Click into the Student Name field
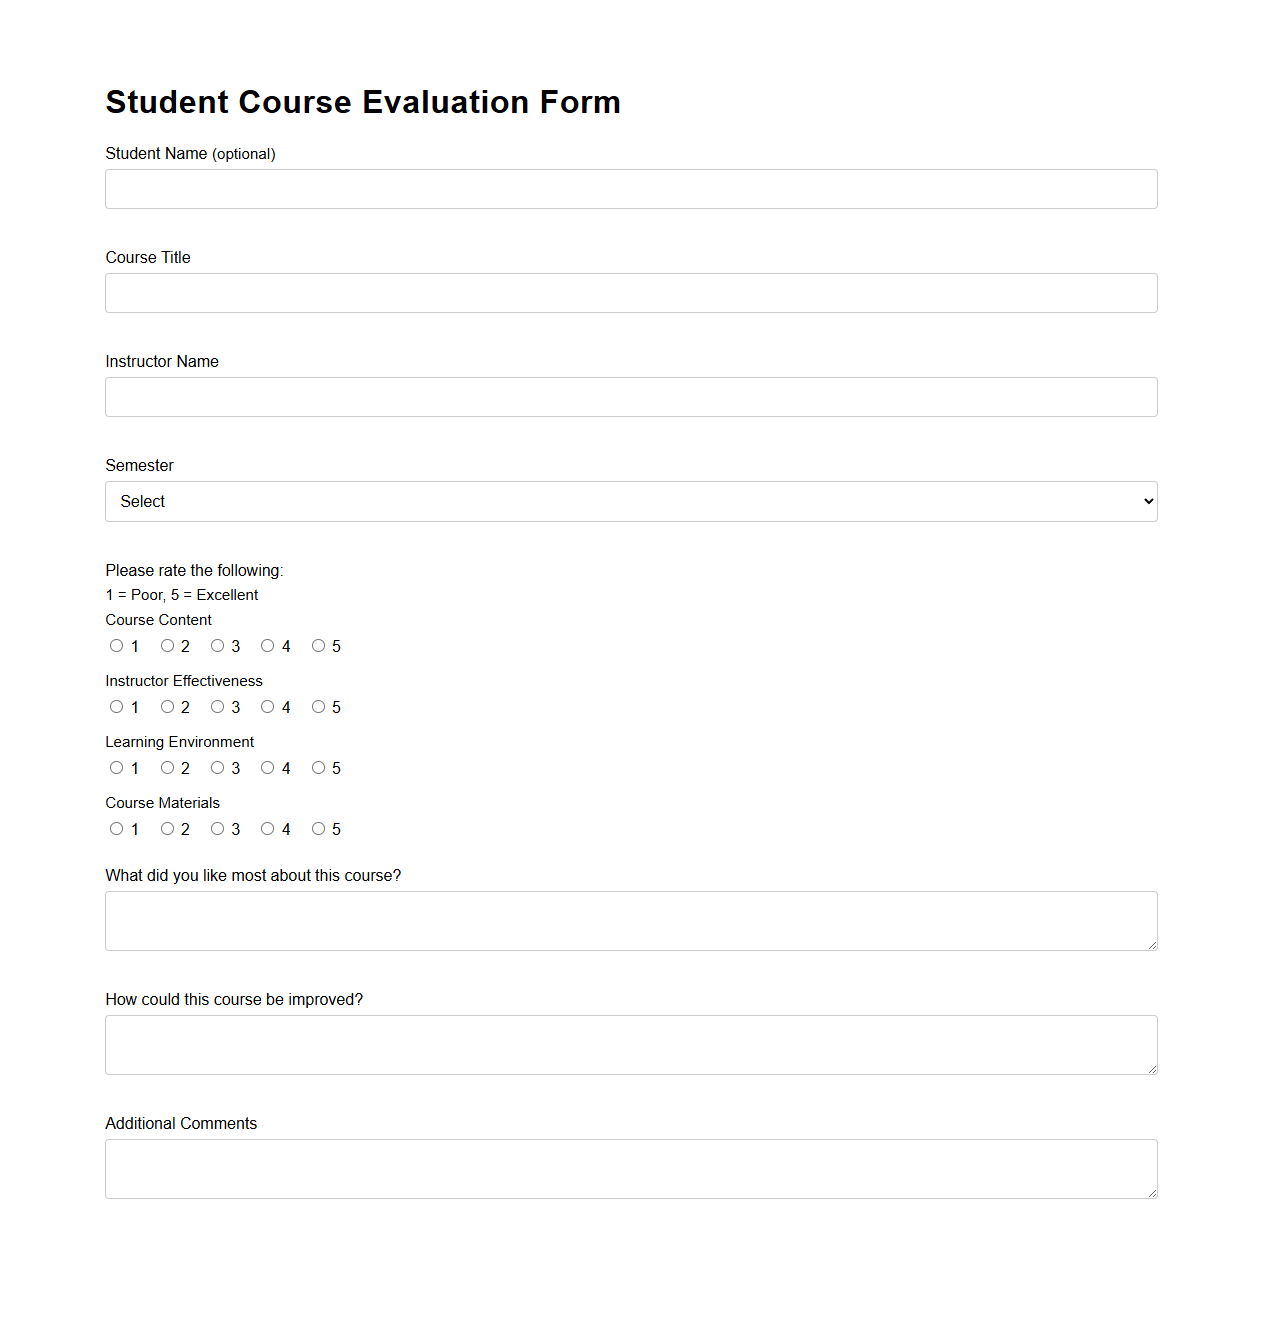The height and width of the screenshot is (1323, 1263). pos(630,188)
